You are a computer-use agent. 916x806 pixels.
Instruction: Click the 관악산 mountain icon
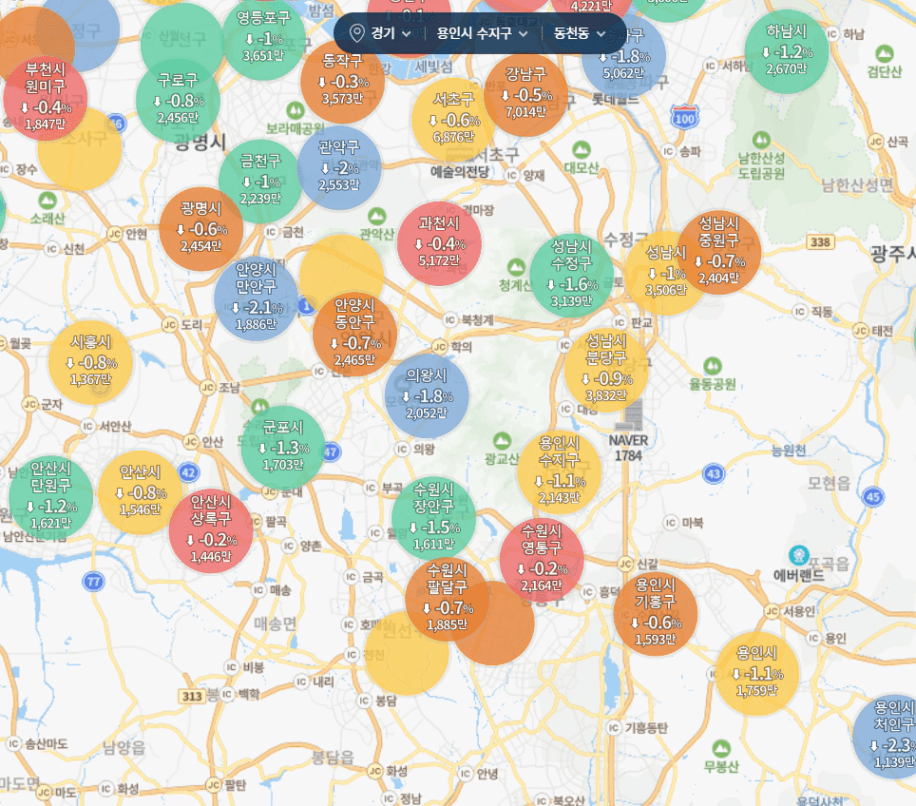tap(376, 216)
